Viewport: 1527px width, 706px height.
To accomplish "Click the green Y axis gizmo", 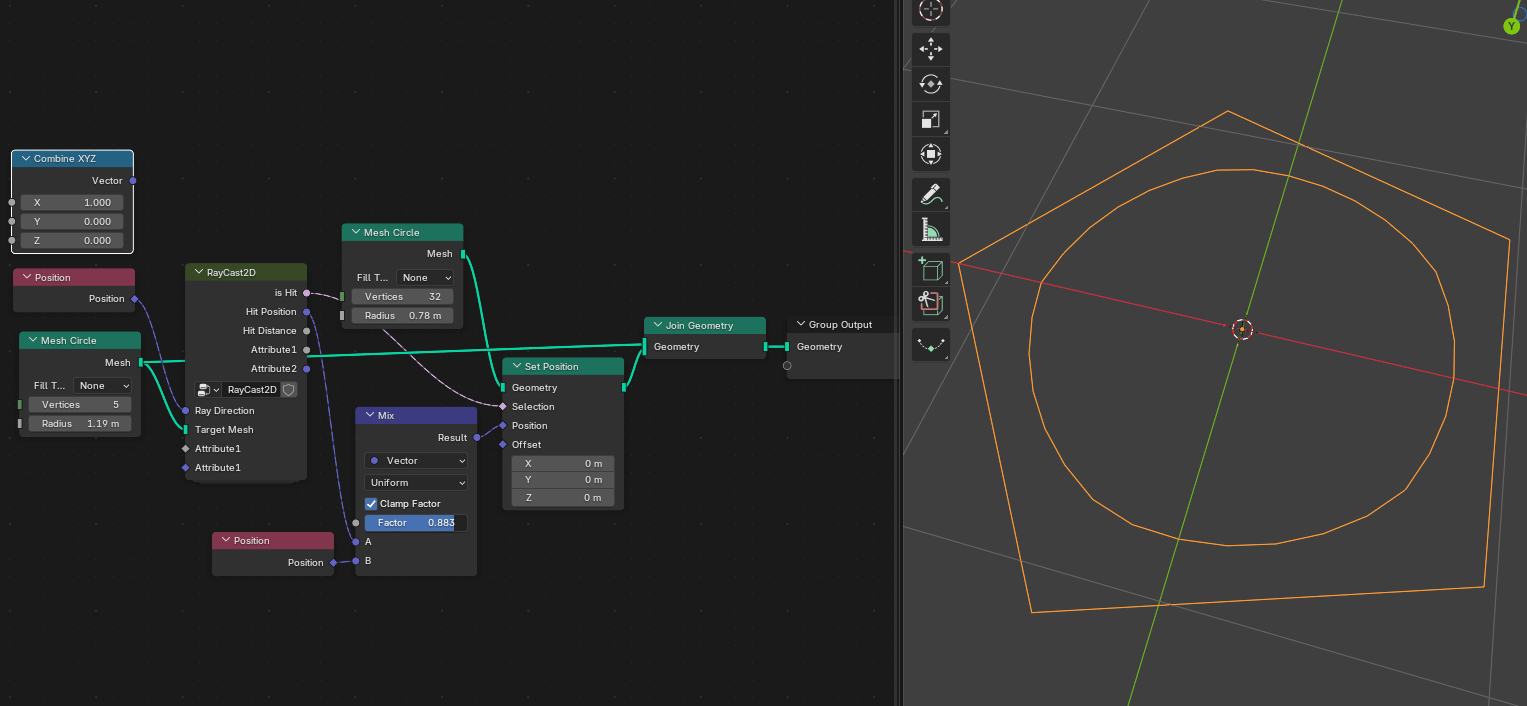I will tap(1511, 26).
